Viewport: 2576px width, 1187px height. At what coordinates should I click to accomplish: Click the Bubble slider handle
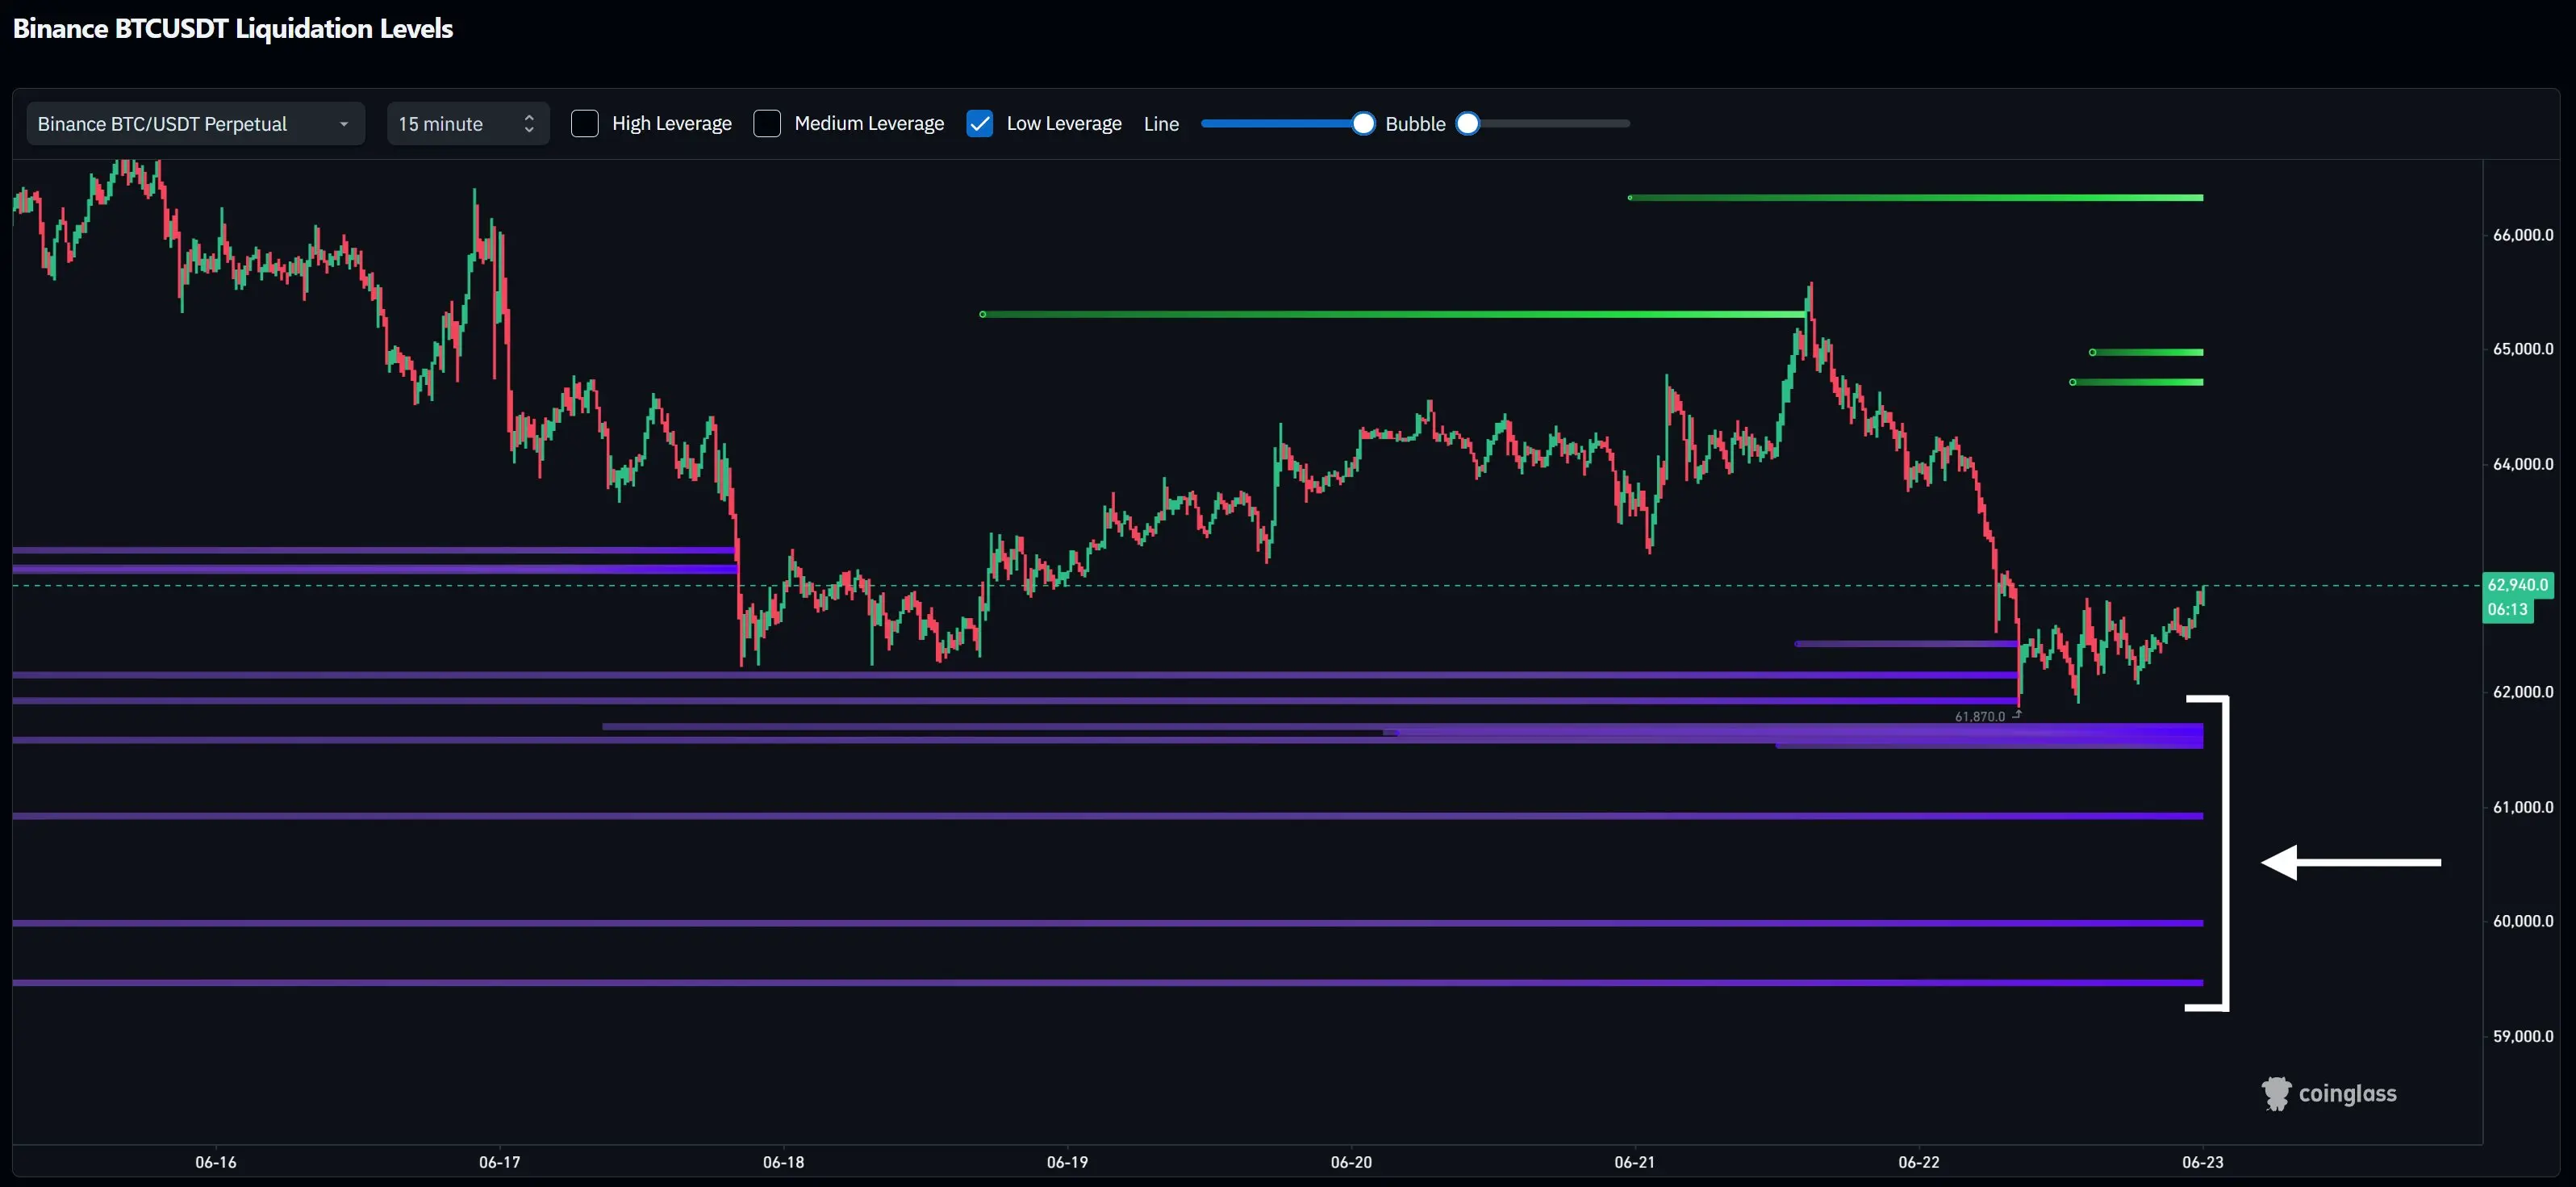click(x=1467, y=124)
